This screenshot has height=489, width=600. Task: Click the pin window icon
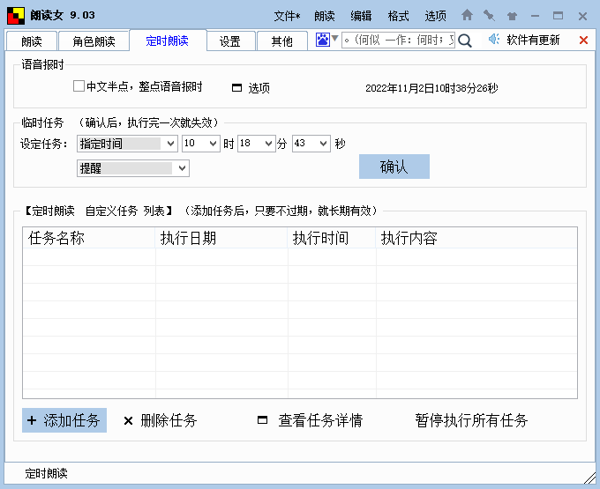click(489, 15)
